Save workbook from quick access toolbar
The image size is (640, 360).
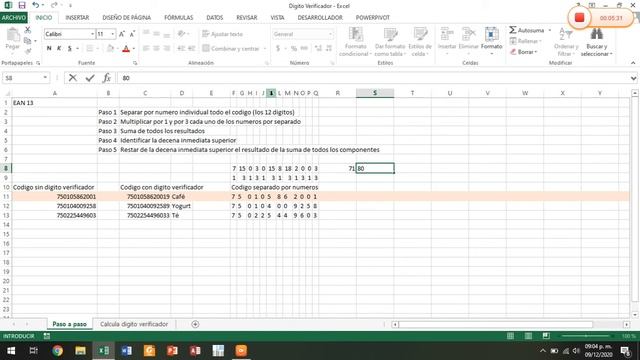[22, 5]
